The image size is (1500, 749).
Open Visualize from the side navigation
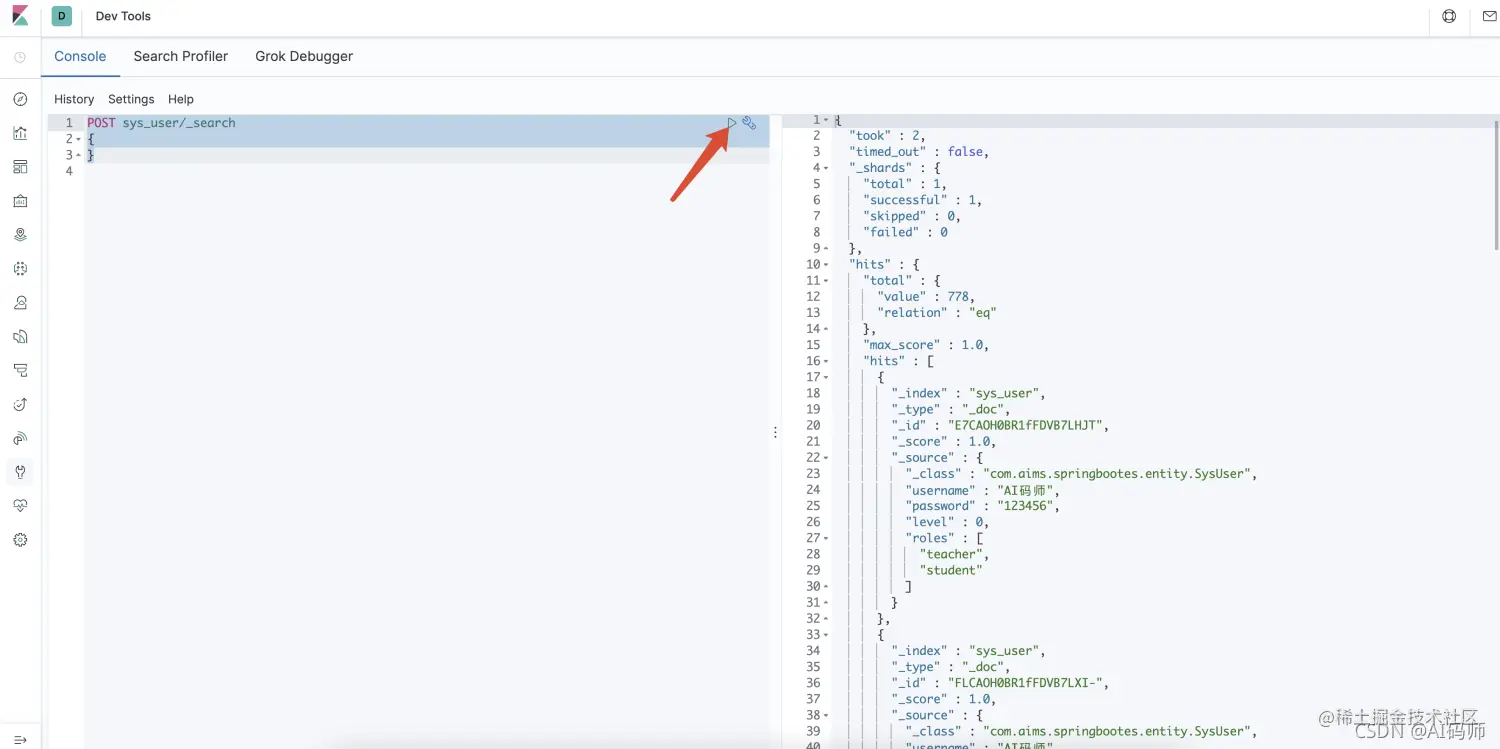tap(20, 133)
